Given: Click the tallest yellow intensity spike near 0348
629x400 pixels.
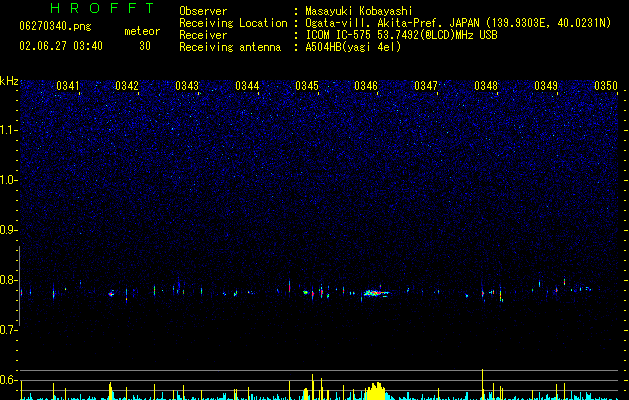Looking at the screenshot, I should [483, 384].
